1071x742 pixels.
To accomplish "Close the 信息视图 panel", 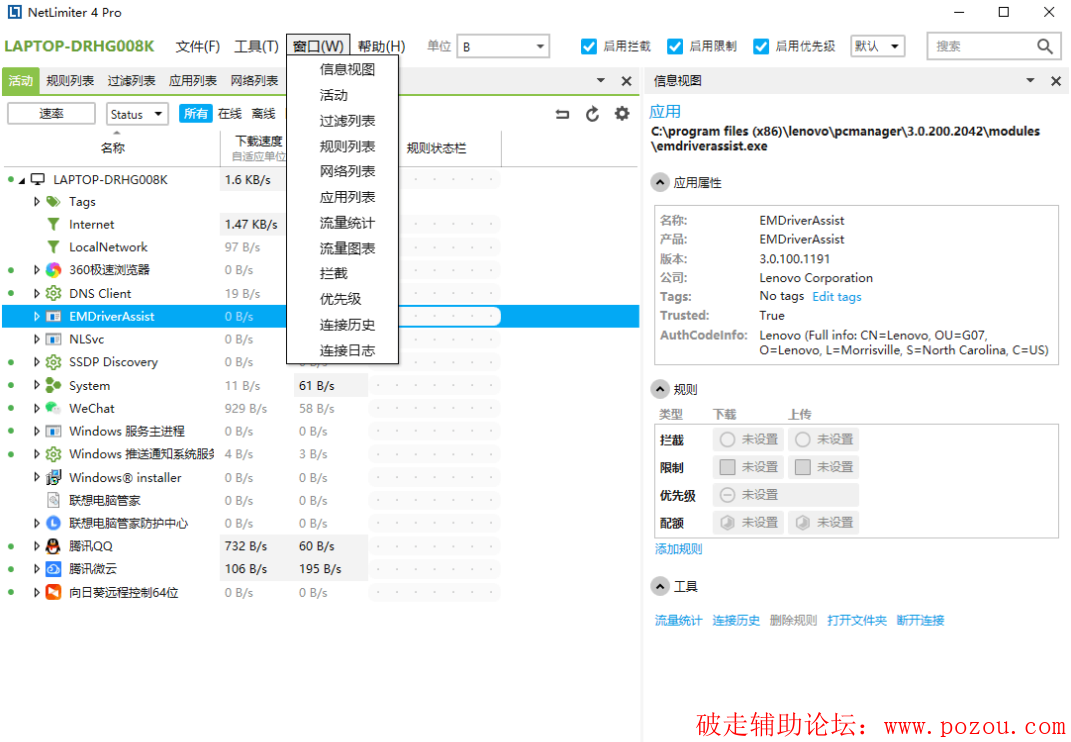I will [x=1056, y=81].
